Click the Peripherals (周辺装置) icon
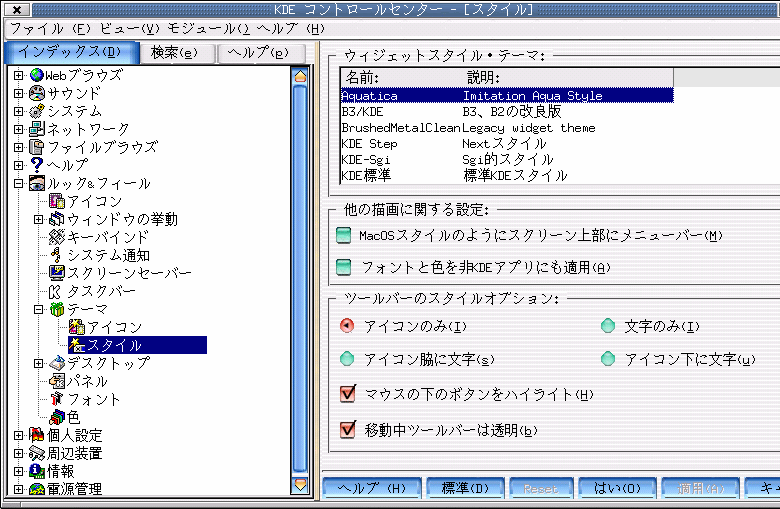 point(37,453)
